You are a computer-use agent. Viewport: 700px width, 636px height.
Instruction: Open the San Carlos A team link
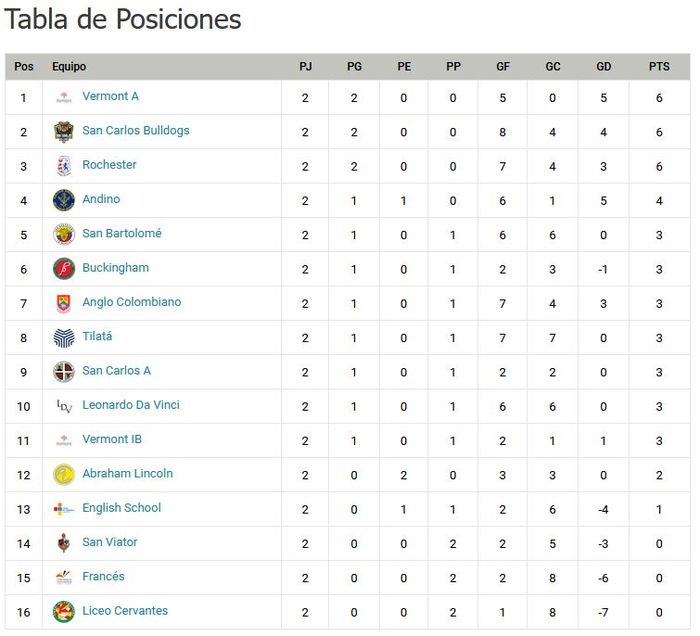tap(116, 371)
